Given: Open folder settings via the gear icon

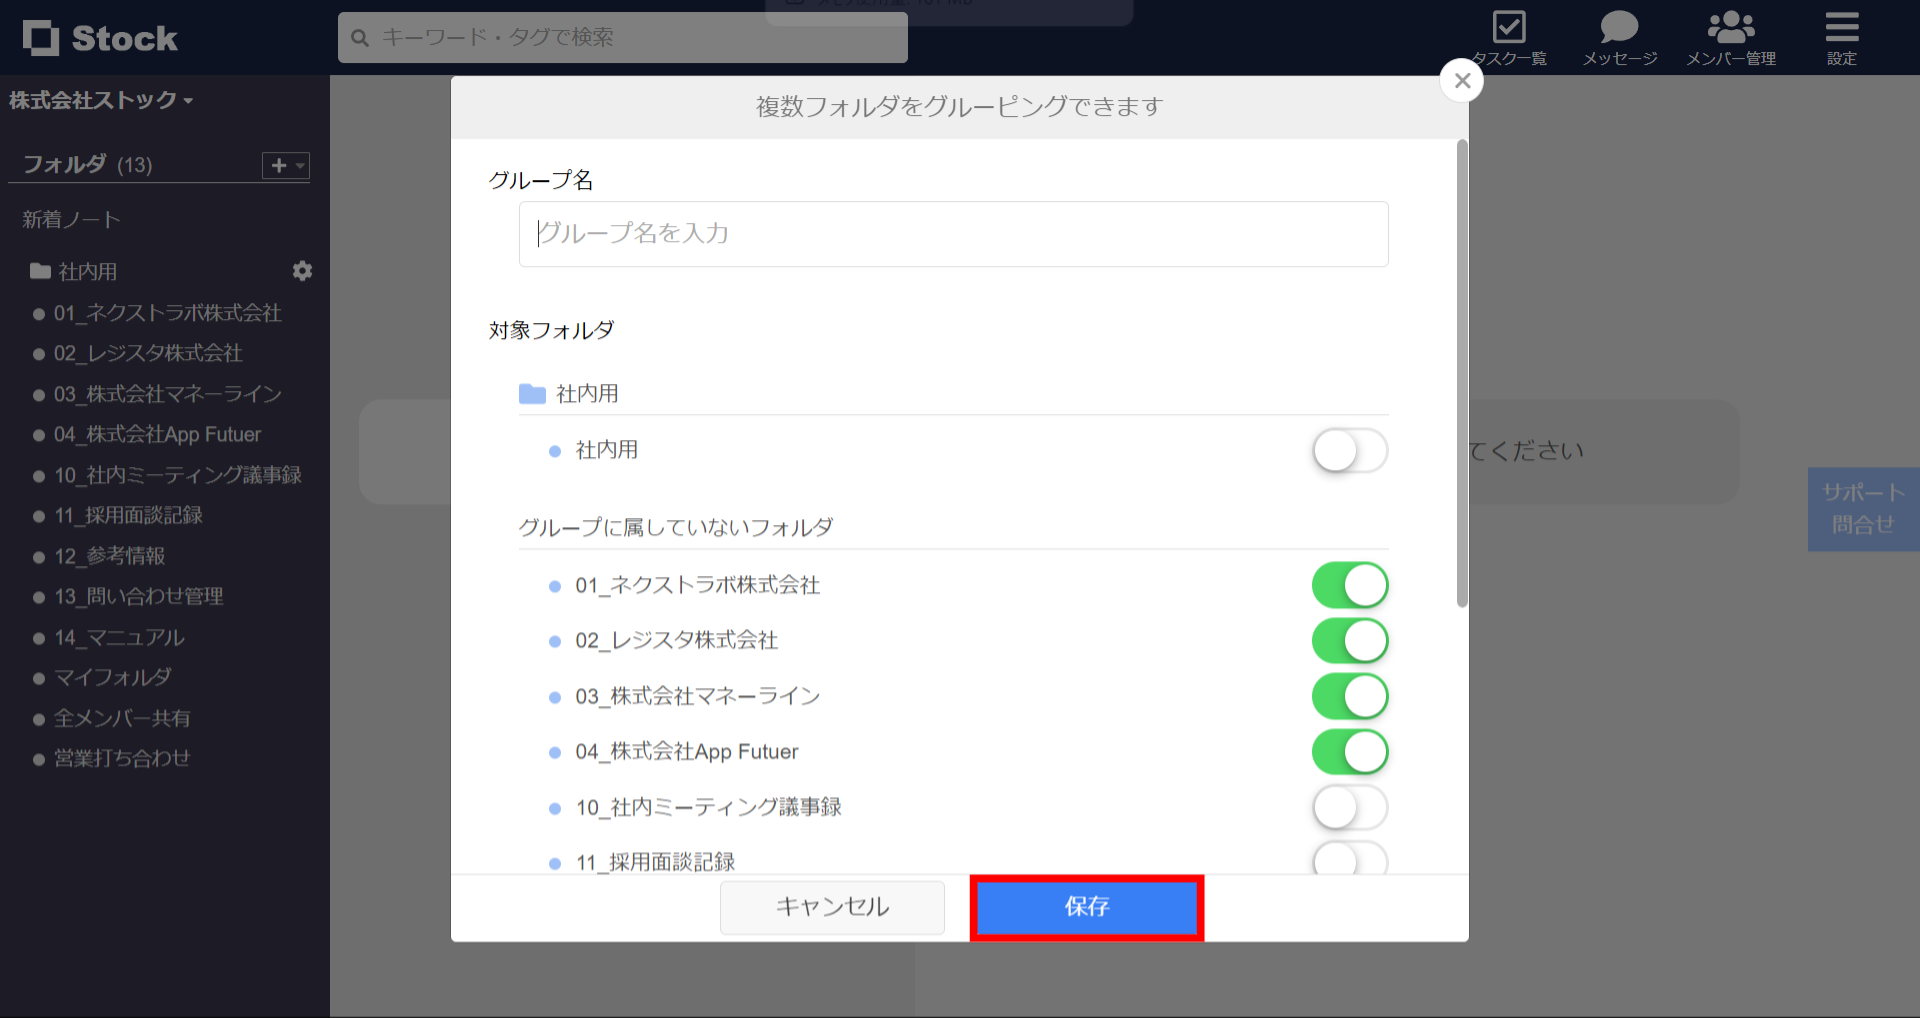Looking at the screenshot, I should pos(303,271).
